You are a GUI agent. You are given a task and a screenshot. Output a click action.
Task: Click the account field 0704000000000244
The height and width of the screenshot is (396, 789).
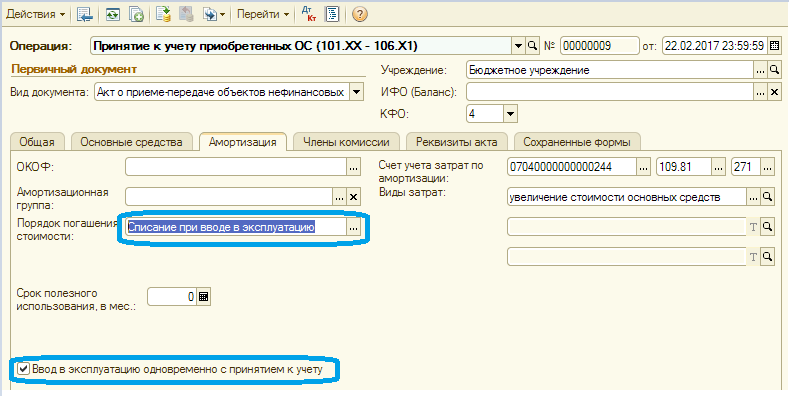[572, 167]
